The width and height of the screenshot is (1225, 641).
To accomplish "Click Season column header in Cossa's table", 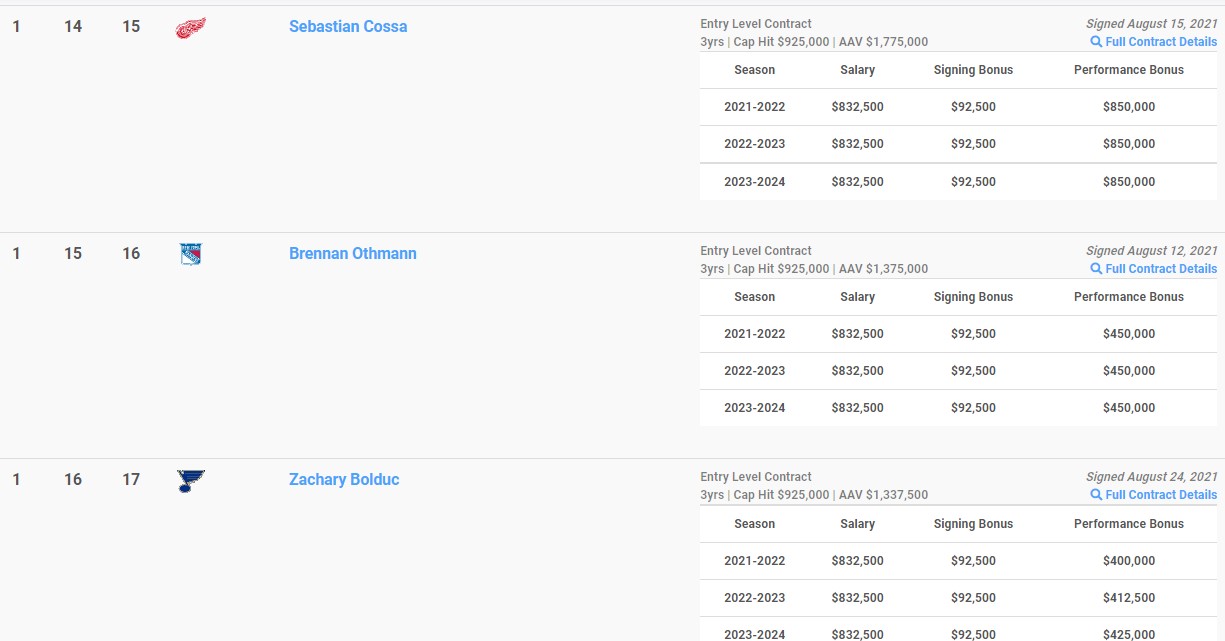I will click(x=754, y=70).
